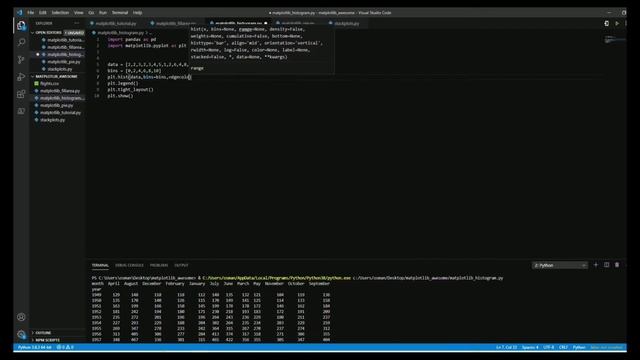Open the File menu
The width and height of the screenshot is (640, 360).
click(x=31, y=13)
